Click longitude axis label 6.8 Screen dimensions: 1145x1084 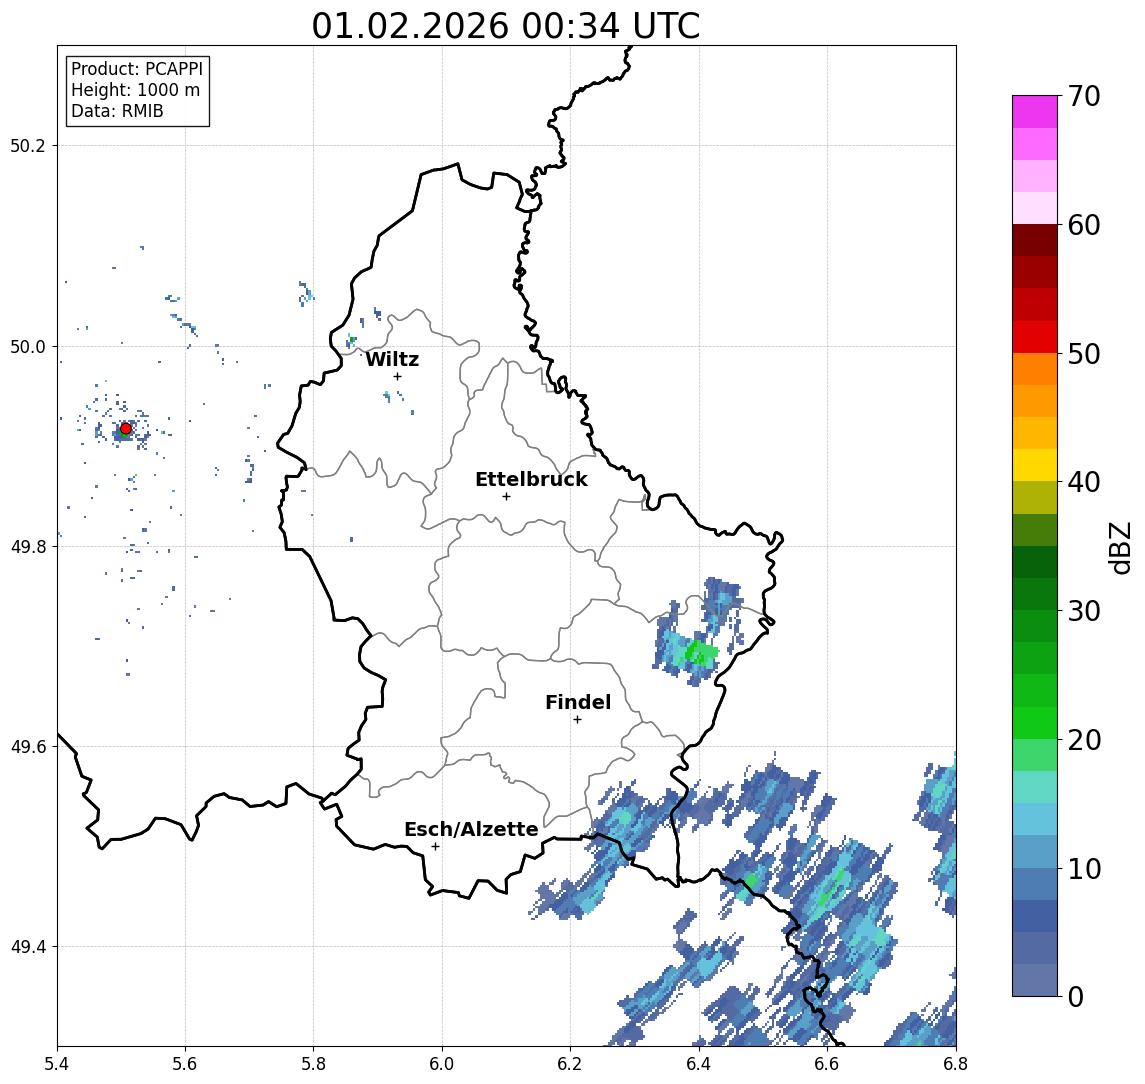(x=956, y=1064)
